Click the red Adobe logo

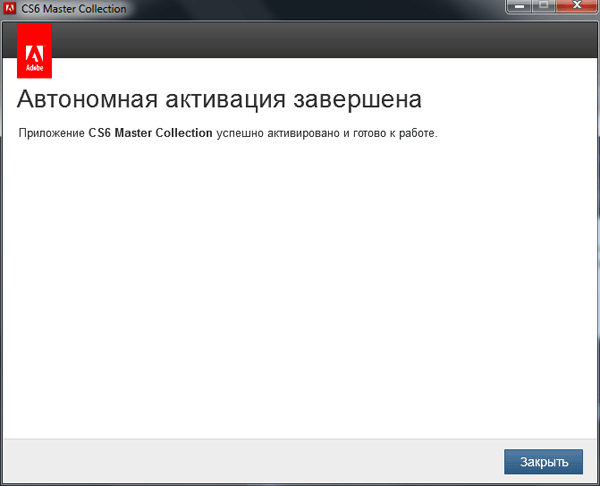tap(34, 51)
